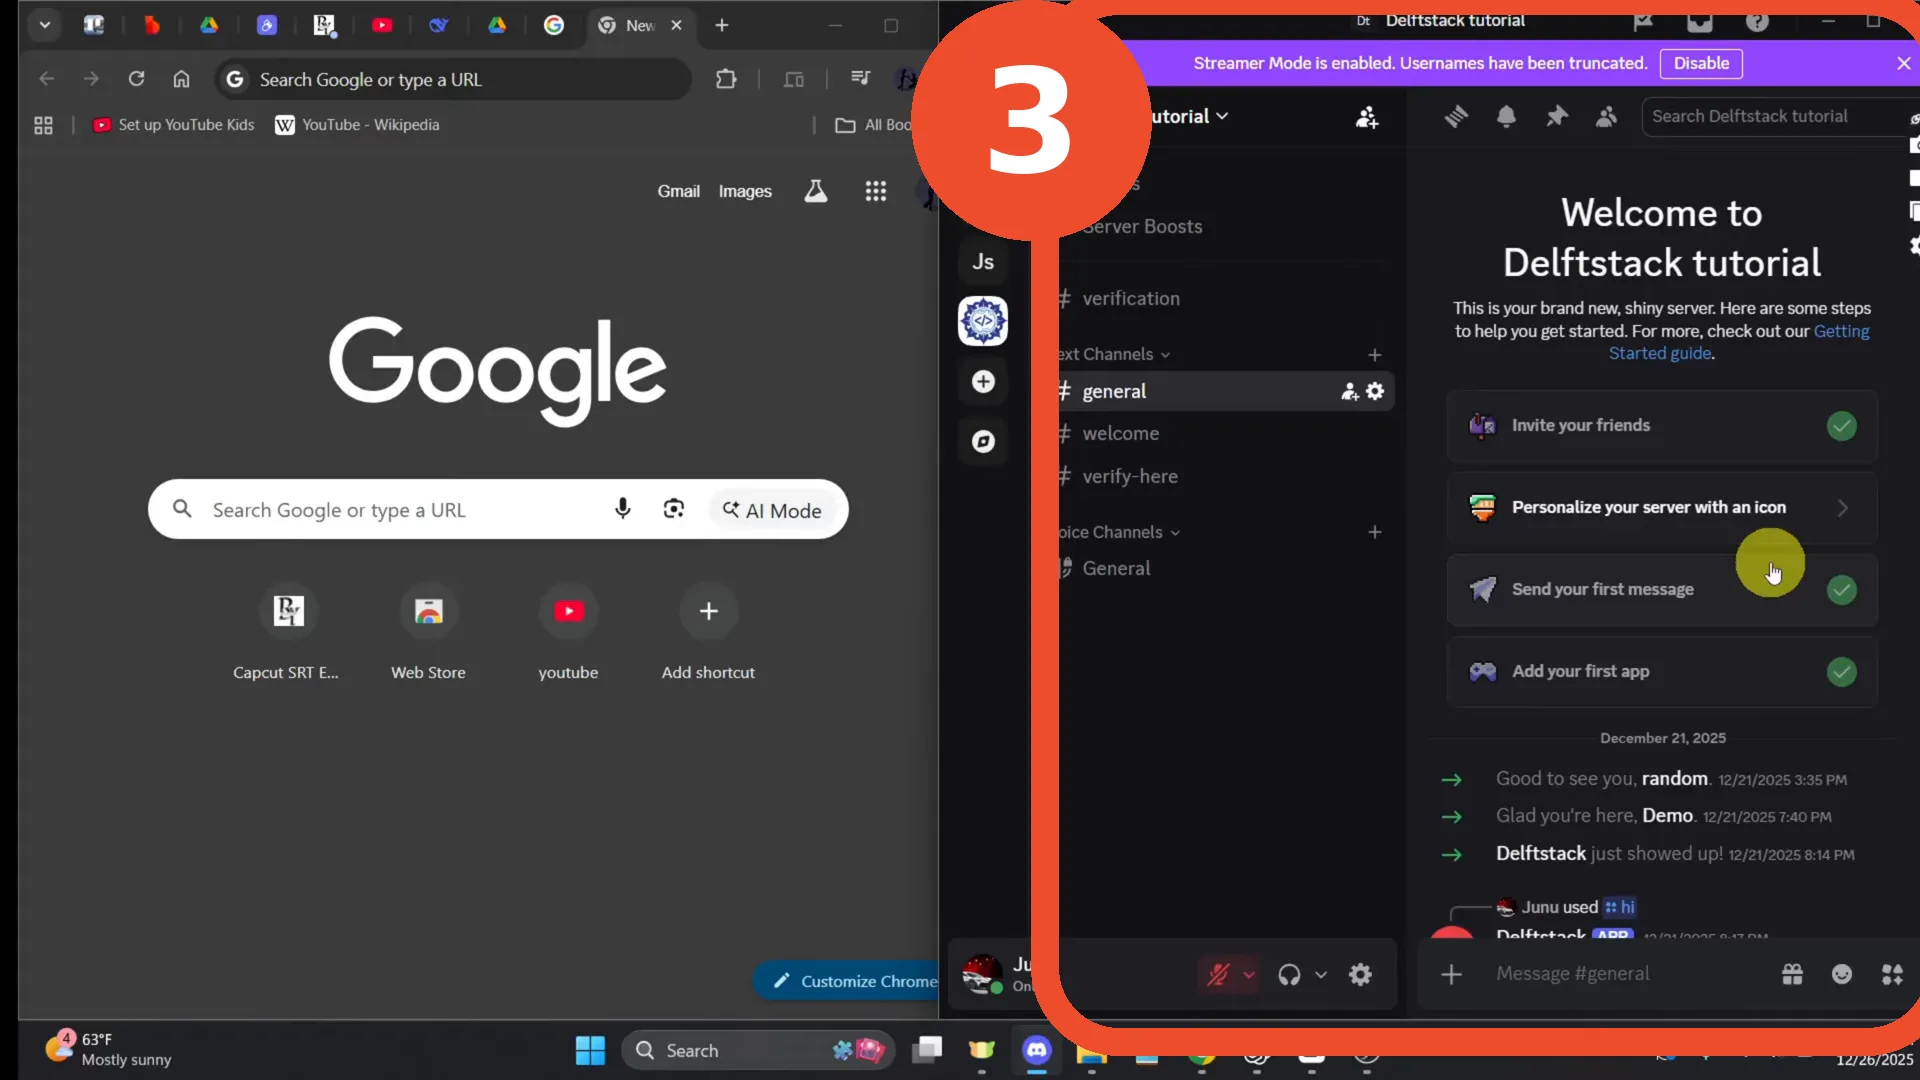This screenshot has width=1920, height=1080.
Task: Select the Delftstack server icon in sidebar
Action: 983,321
